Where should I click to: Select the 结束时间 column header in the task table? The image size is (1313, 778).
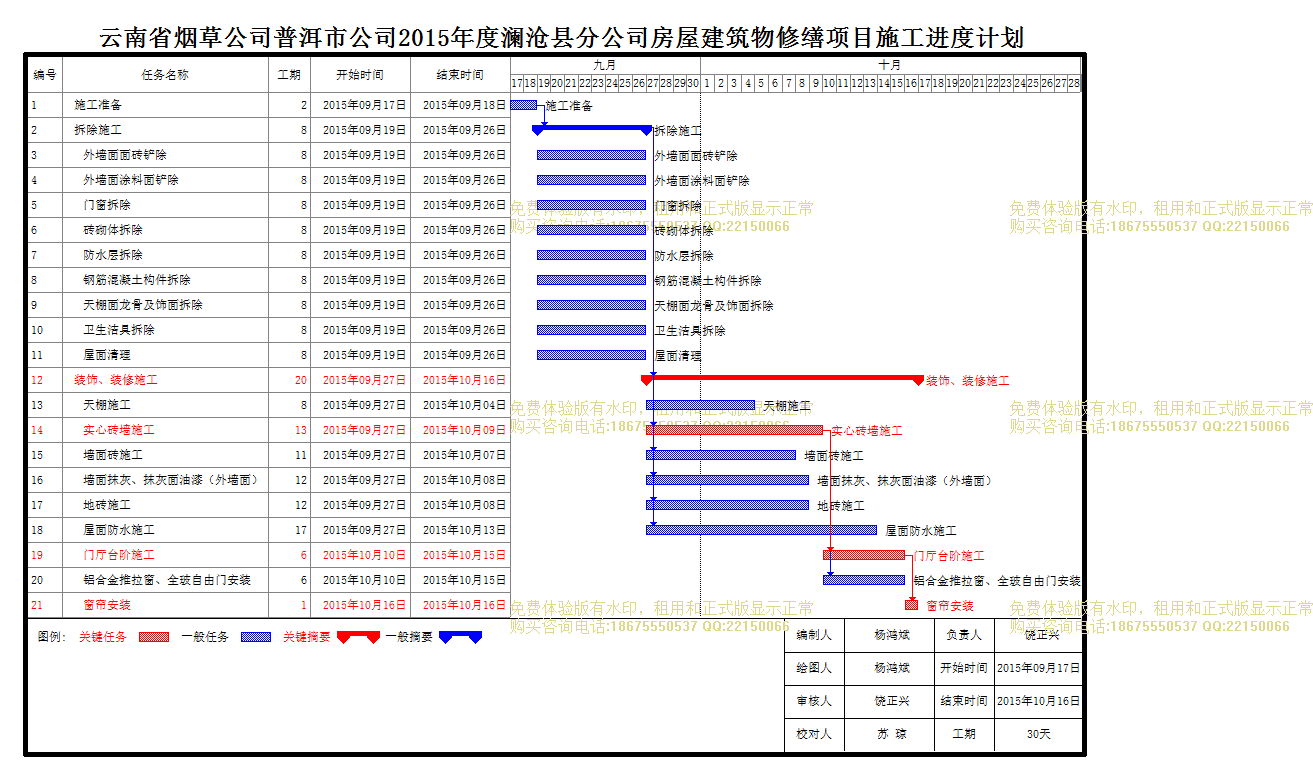tap(460, 75)
